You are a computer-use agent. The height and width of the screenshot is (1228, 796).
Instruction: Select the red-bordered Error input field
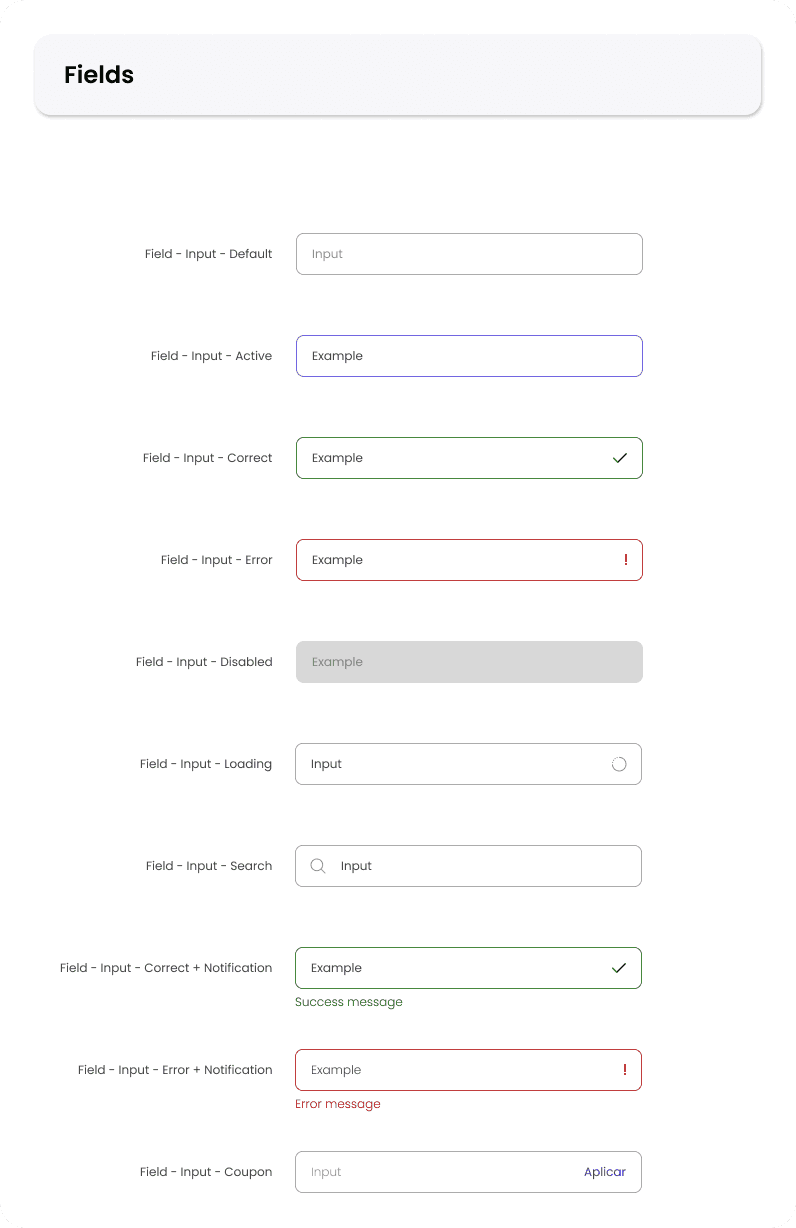coord(469,560)
